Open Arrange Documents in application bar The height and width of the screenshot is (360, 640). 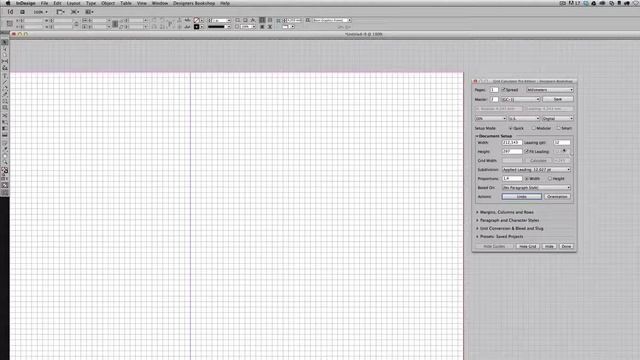click(89, 12)
